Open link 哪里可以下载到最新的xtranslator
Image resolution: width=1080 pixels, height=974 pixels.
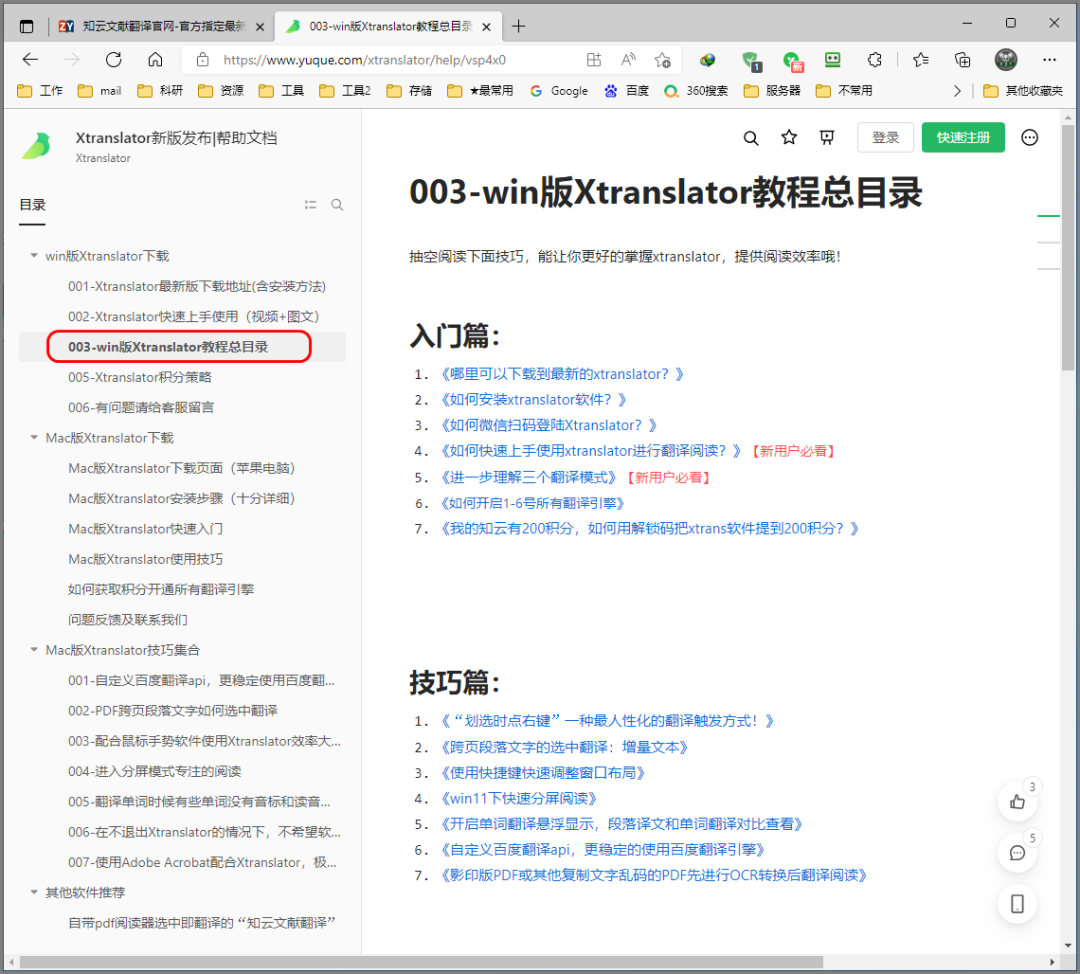[x=562, y=374]
